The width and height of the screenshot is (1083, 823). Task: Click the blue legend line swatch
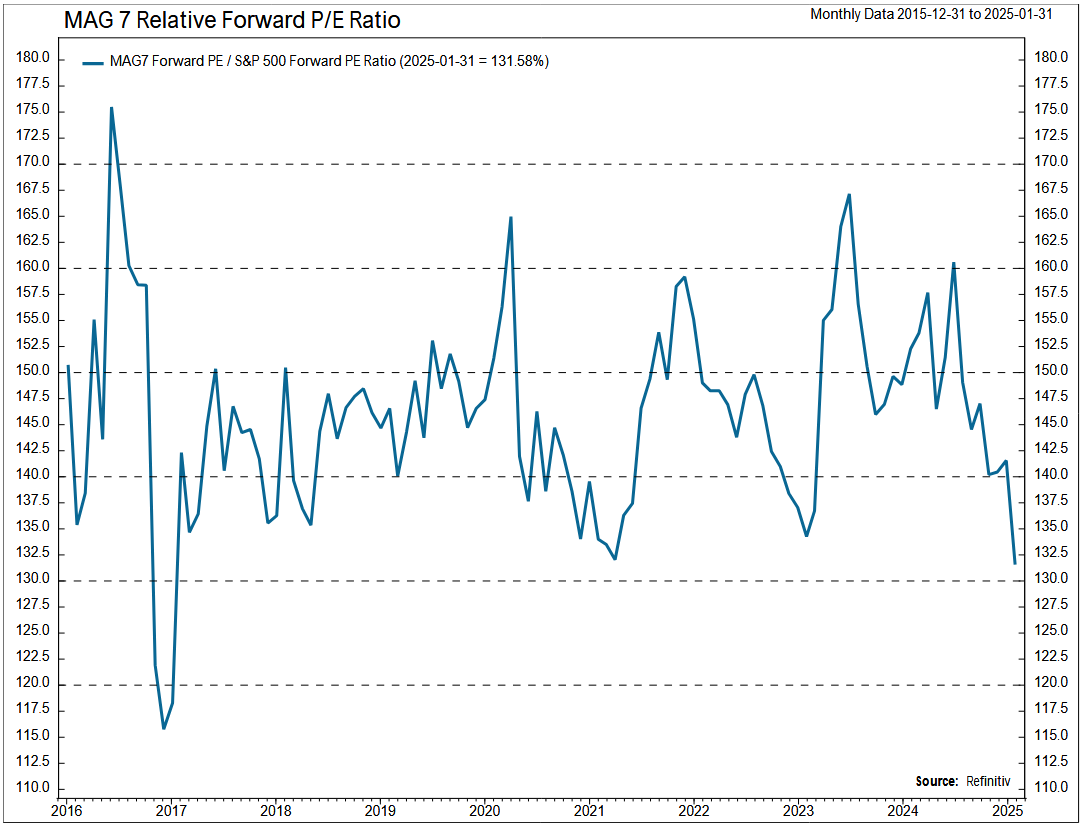[x=94, y=62]
